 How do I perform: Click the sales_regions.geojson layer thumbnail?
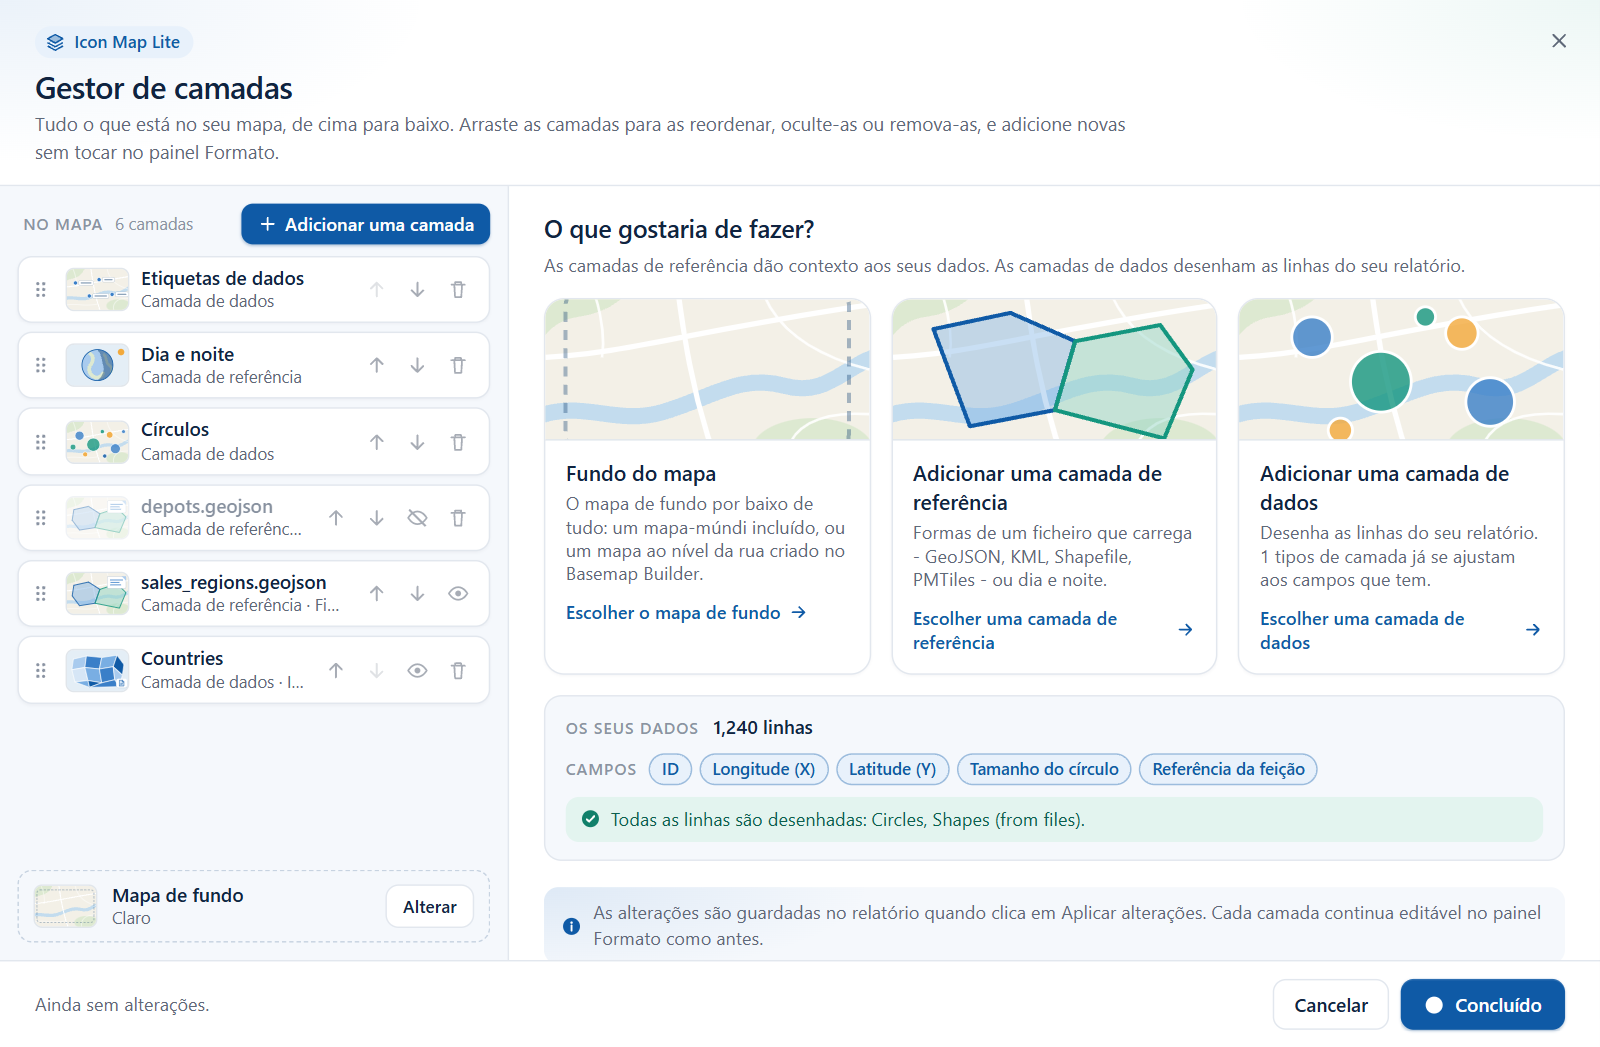click(97, 594)
